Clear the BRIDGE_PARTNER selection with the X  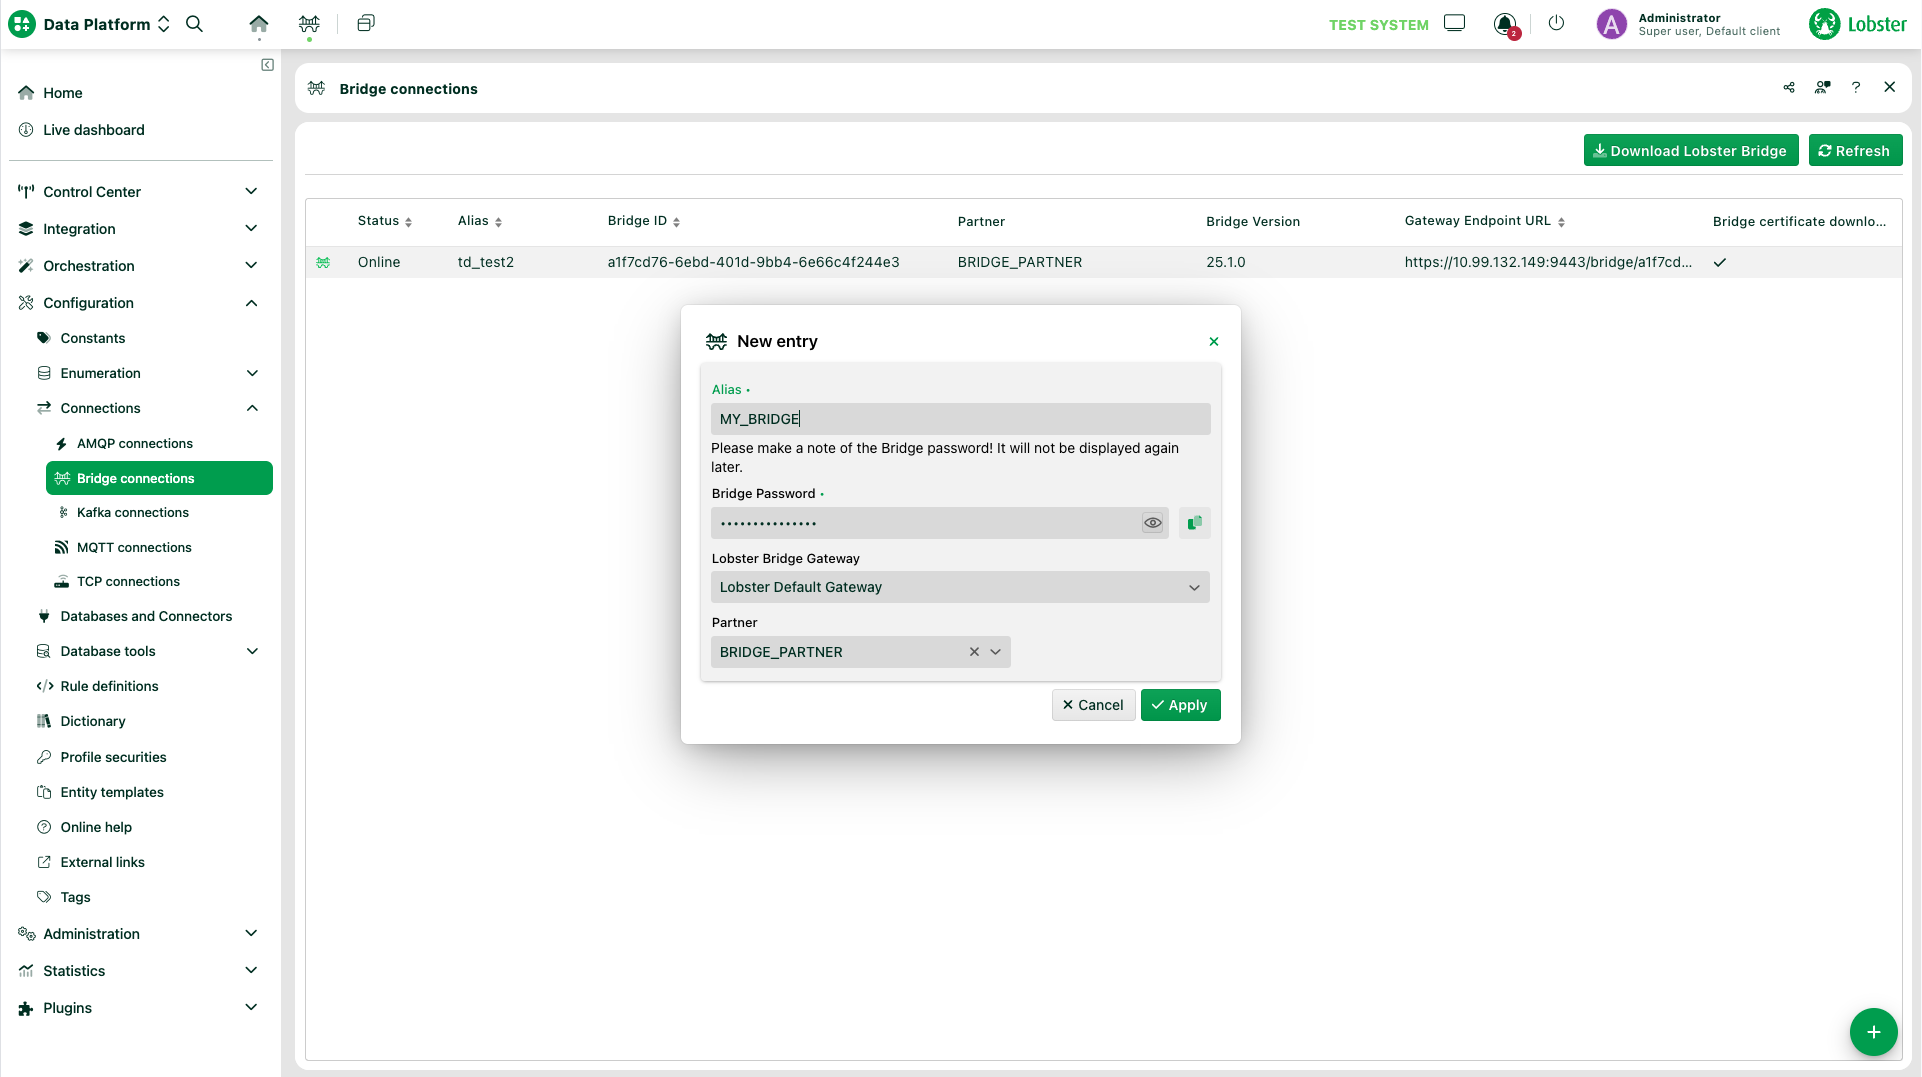click(x=974, y=652)
